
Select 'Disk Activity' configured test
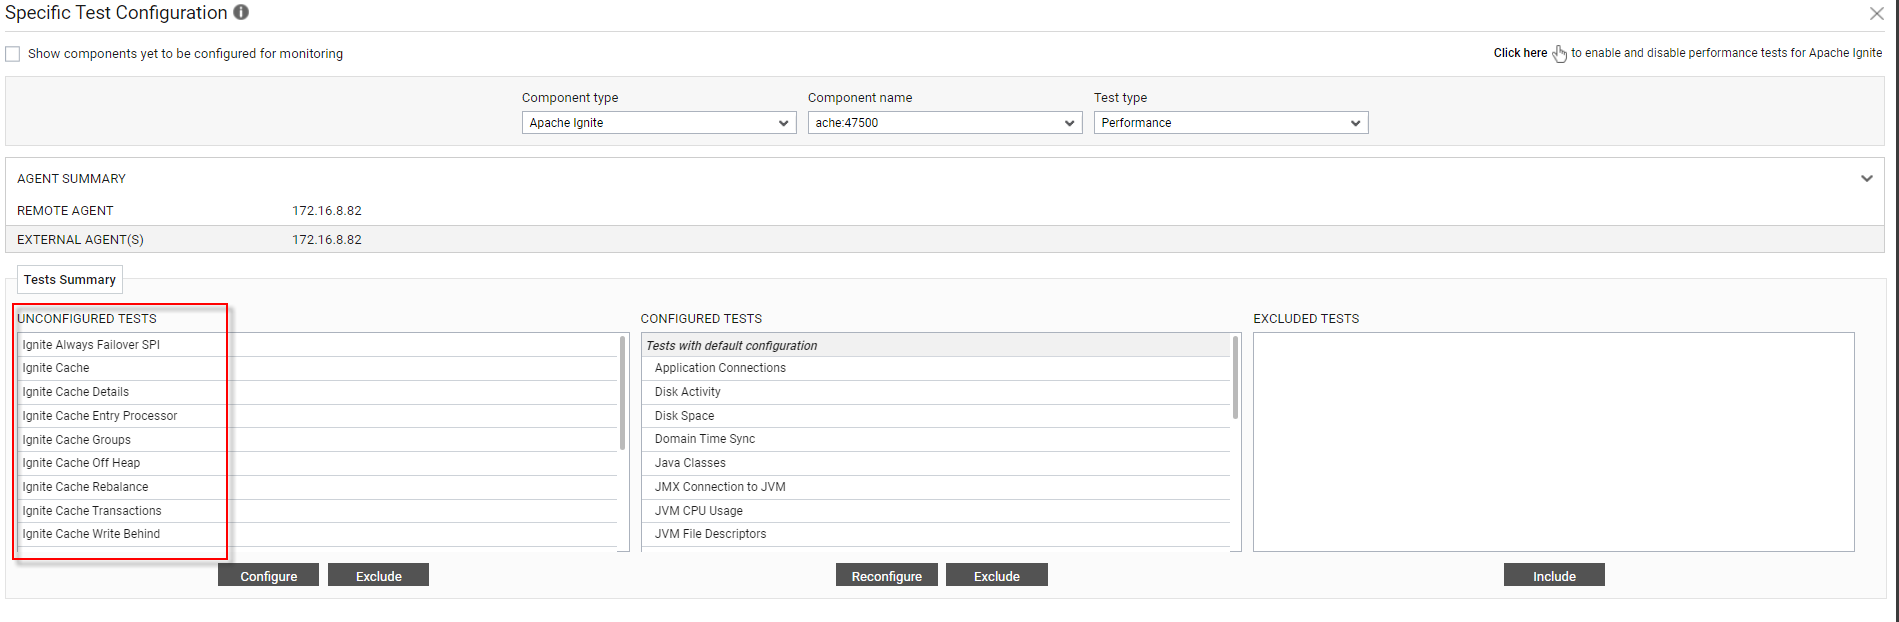pyautogui.click(x=936, y=392)
